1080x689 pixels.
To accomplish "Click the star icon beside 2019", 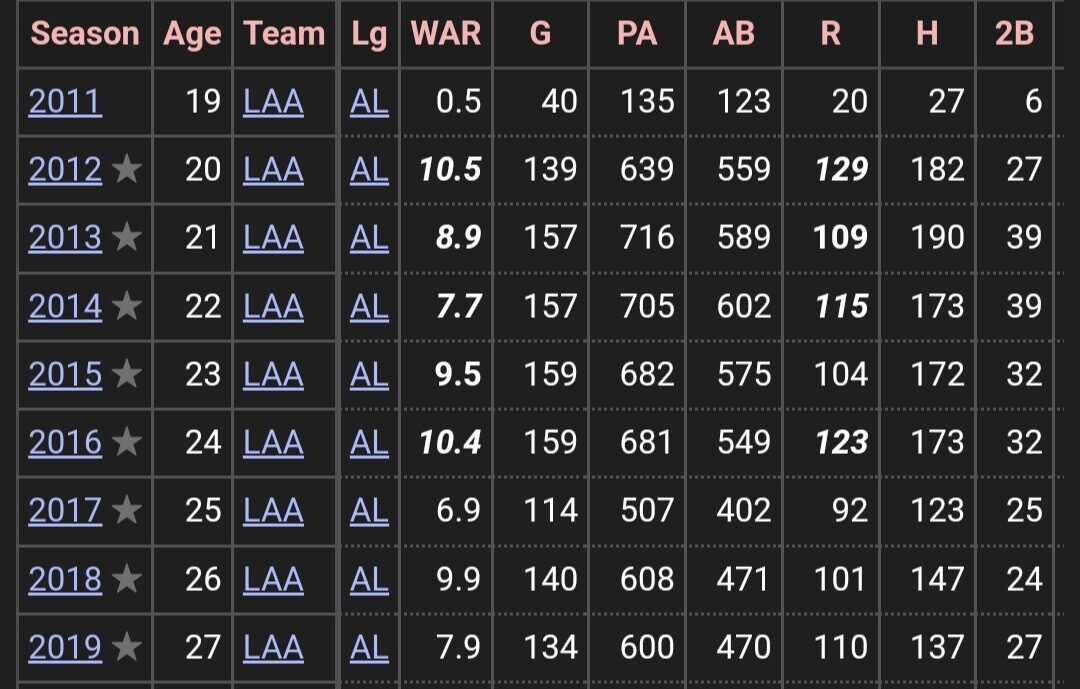I will point(127,646).
